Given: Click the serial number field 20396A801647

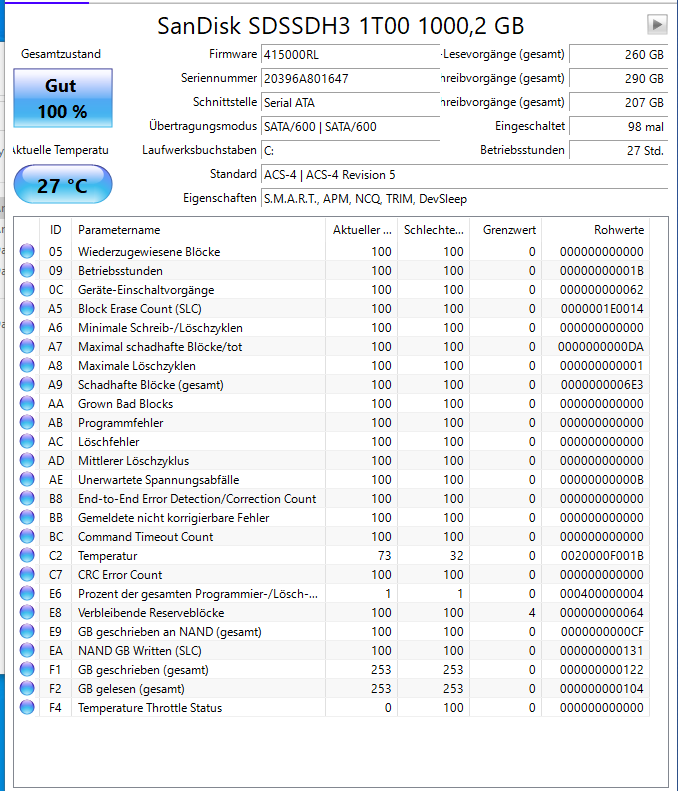Looking at the screenshot, I should (x=351, y=79).
